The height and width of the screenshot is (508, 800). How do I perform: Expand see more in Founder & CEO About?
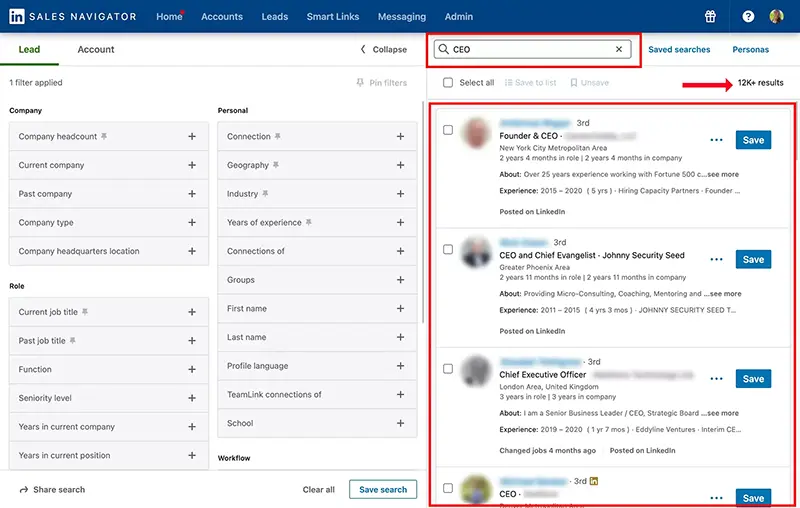[723, 174]
